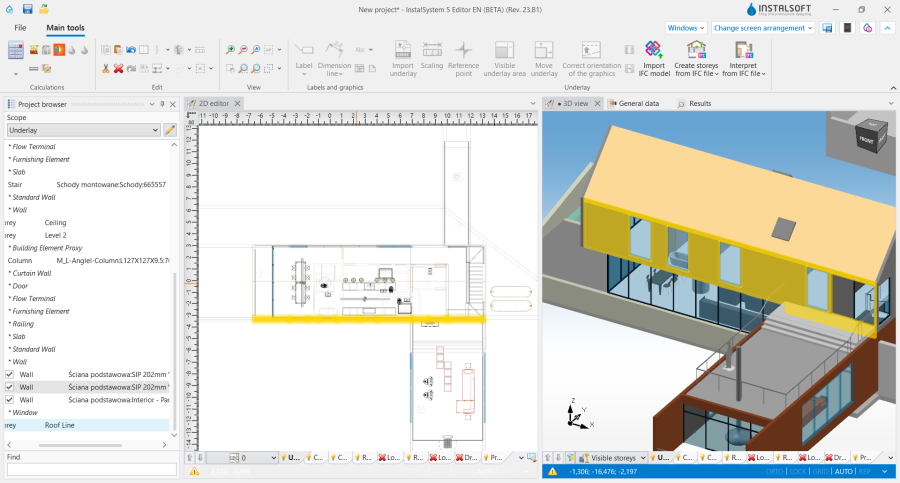The image size is (900, 483).
Task: Click the Open folder icon in title bar
Action: pos(44,9)
